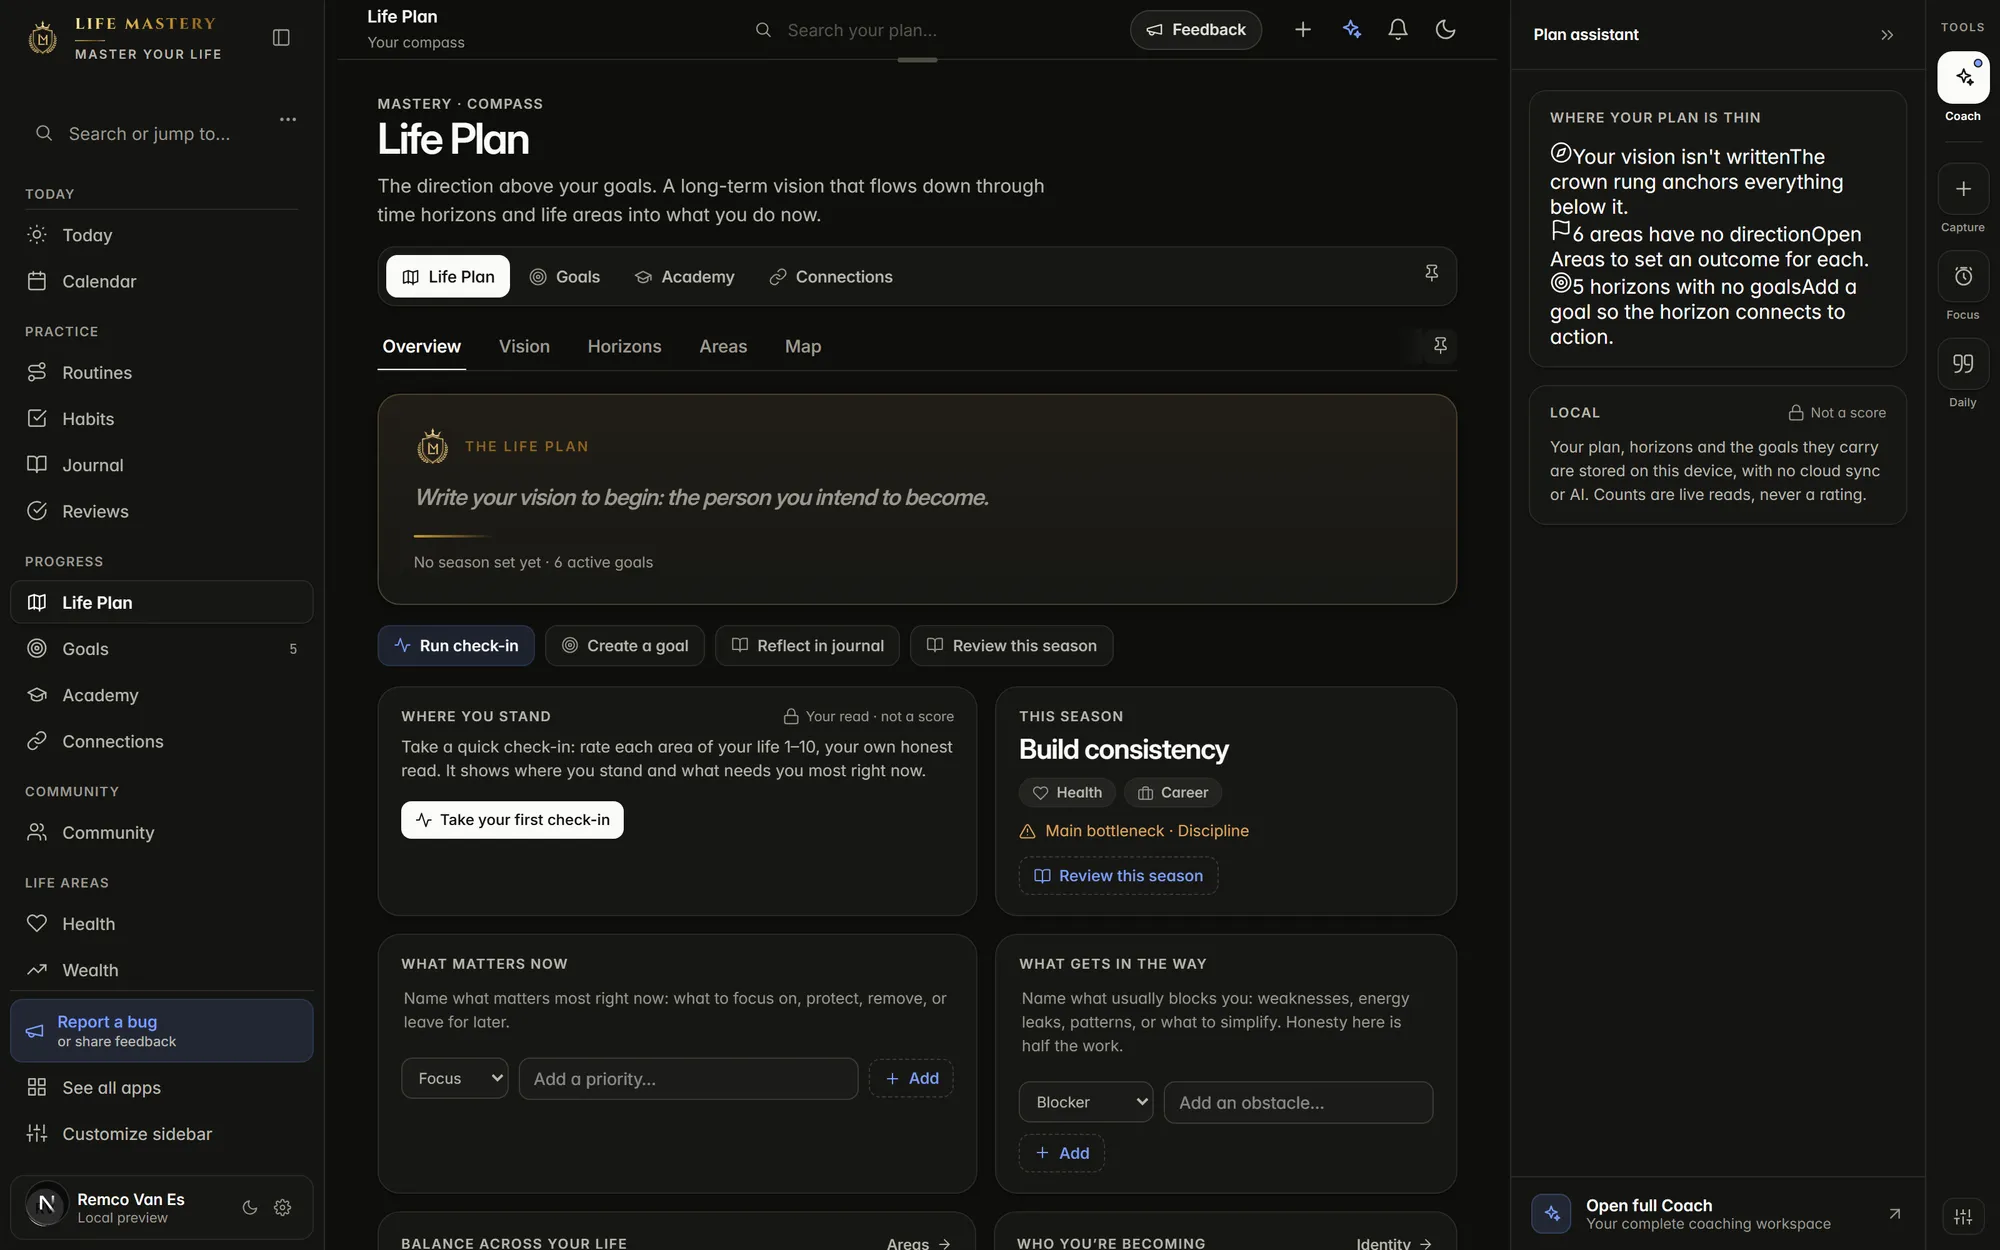Click the Add an obstacle input
Image resolution: width=2000 pixels, height=1250 pixels.
(1298, 1102)
